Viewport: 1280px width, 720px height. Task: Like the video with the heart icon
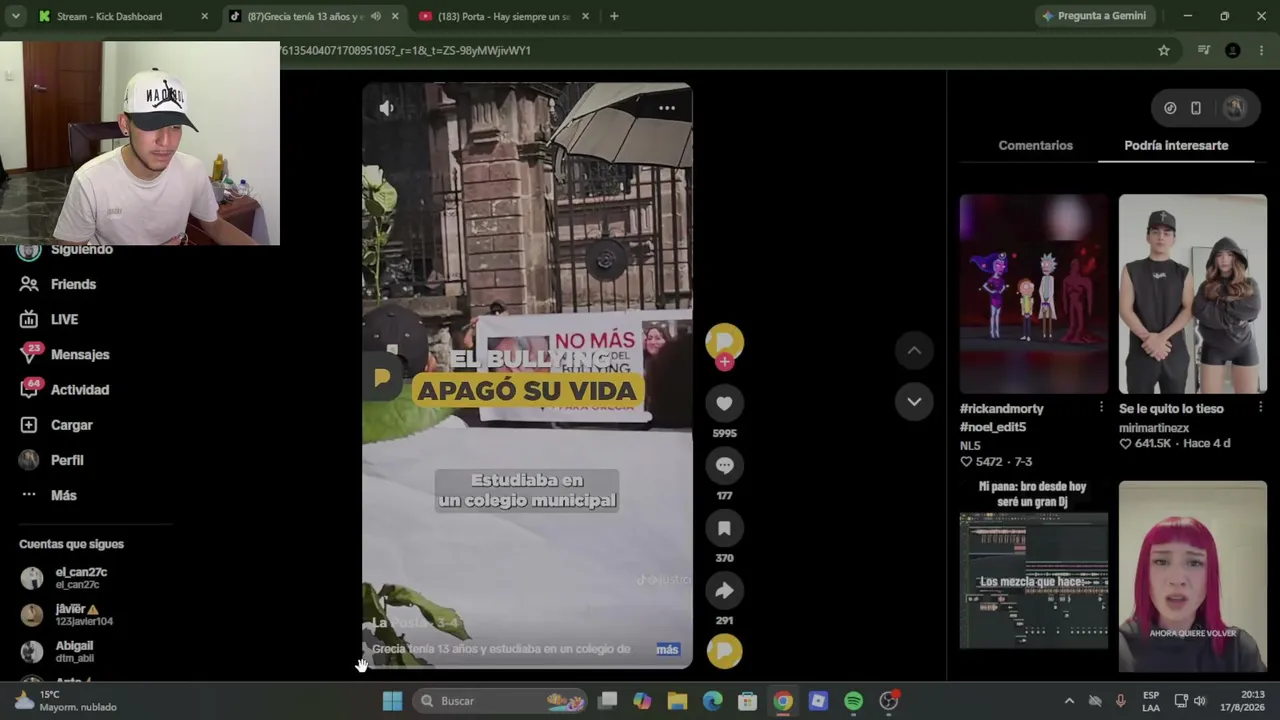(724, 403)
